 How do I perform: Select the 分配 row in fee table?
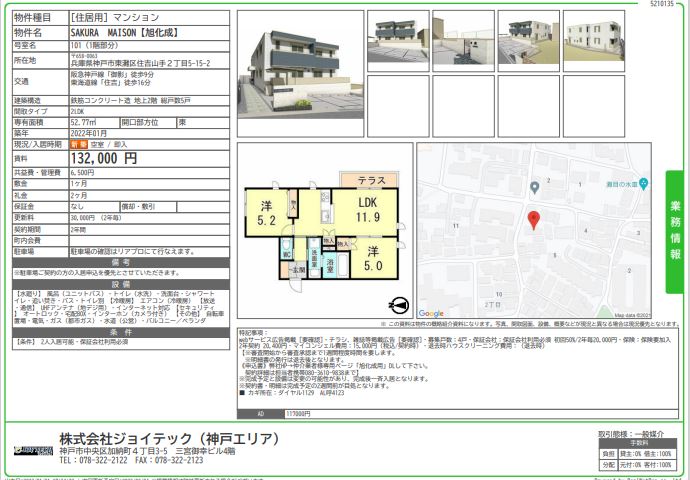tap(639, 465)
